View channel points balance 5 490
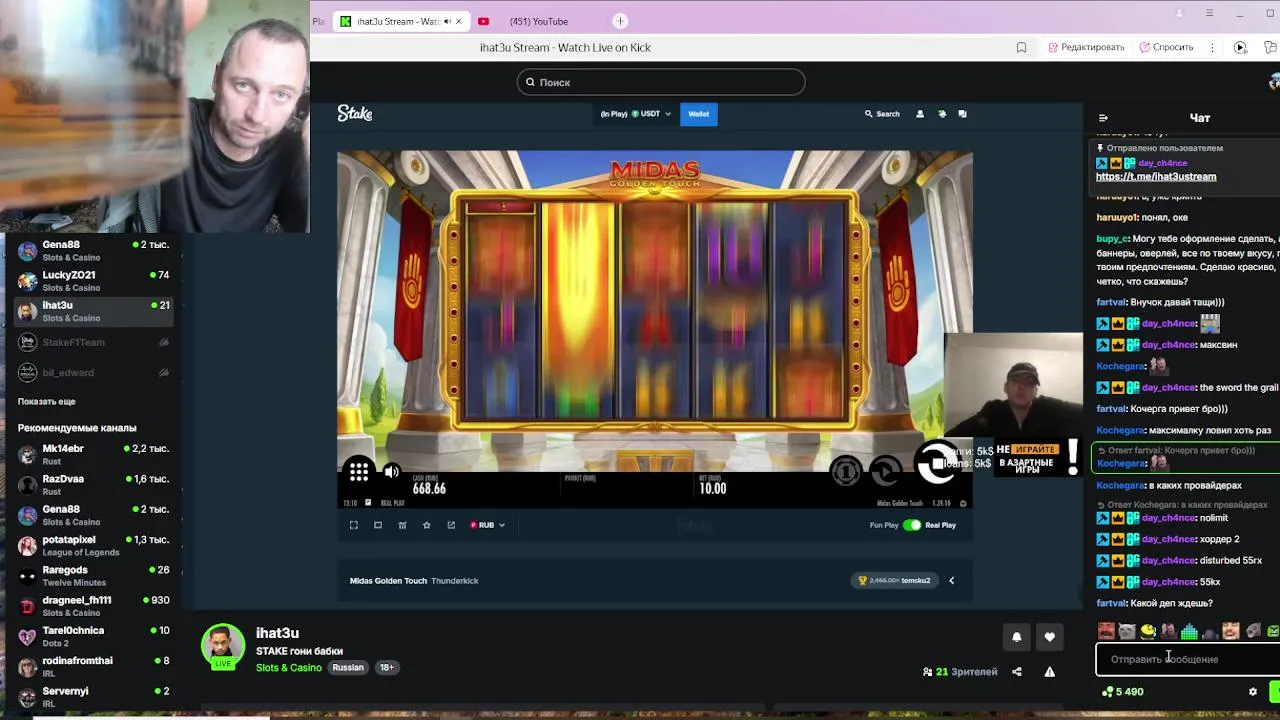1280x720 pixels. click(1122, 692)
